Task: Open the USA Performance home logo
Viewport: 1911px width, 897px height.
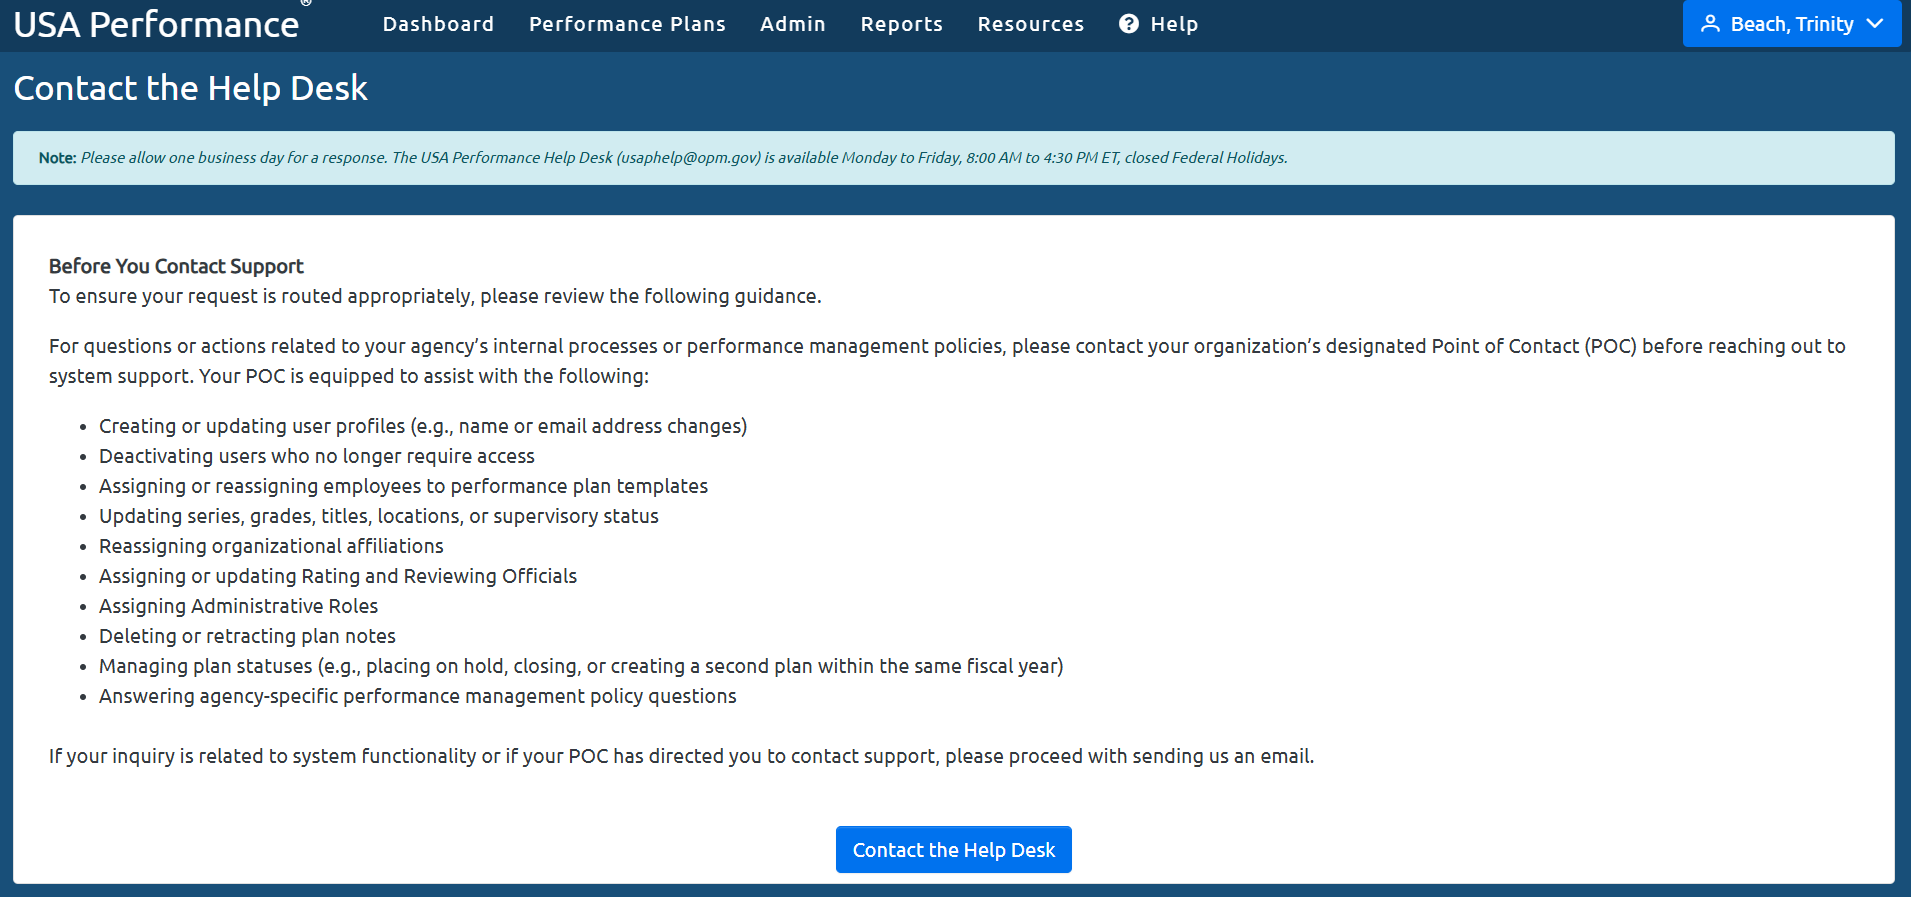Action: pyautogui.click(x=156, y=24)
